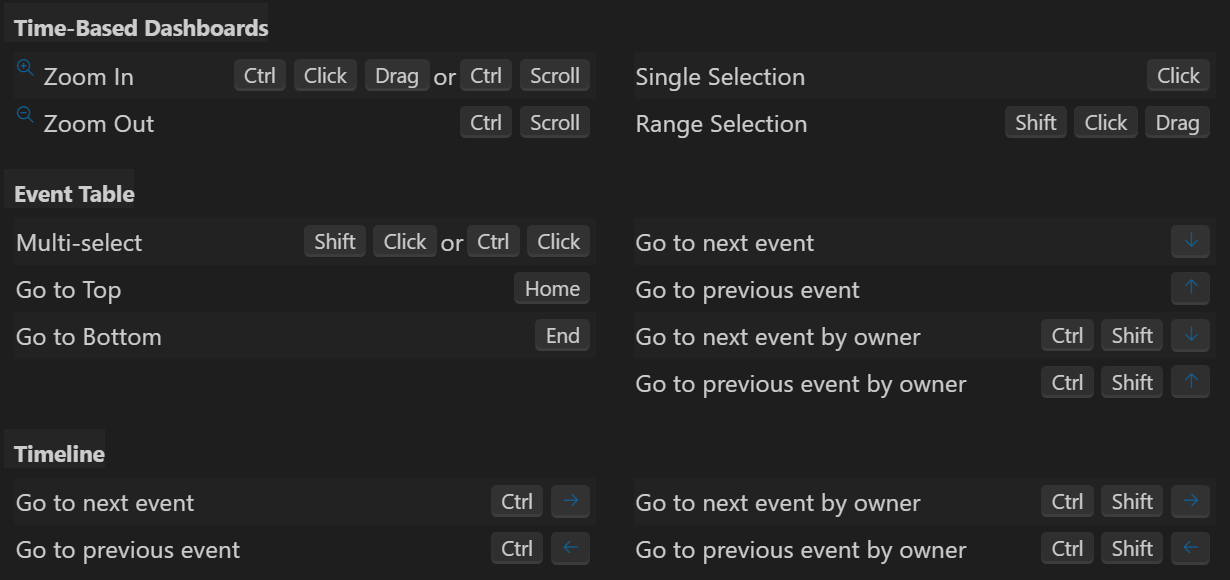Click right arrow key beside Timeline Ctrl
This screenshot has width=1230, height=580.
pyautogui.click(x=570, y=502)
